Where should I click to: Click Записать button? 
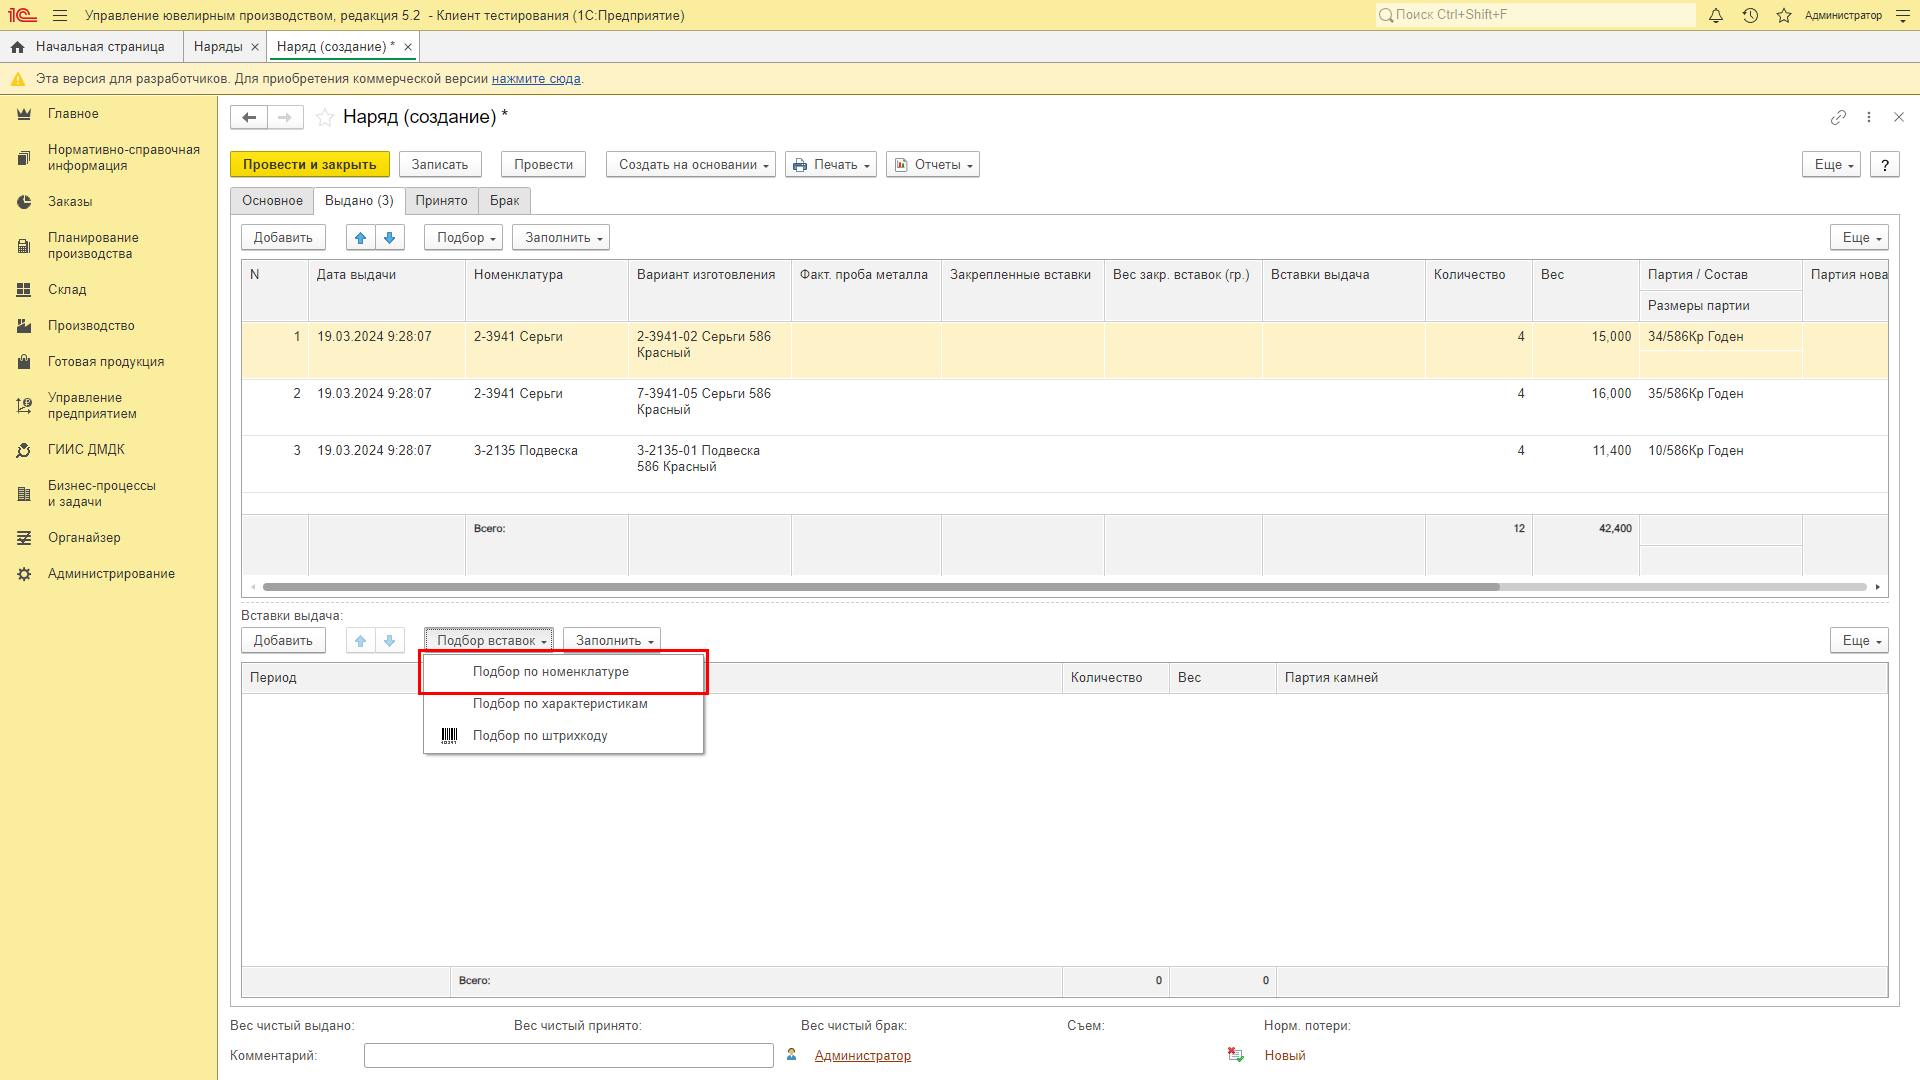pos(440,165)
